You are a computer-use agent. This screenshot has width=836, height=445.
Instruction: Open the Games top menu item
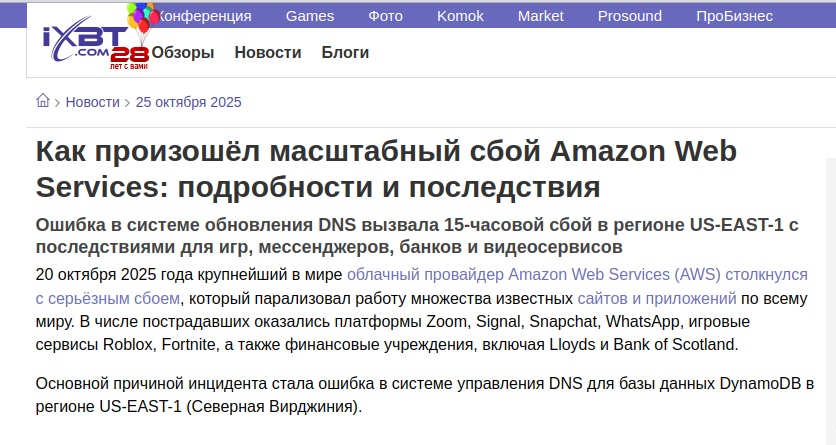310,16
